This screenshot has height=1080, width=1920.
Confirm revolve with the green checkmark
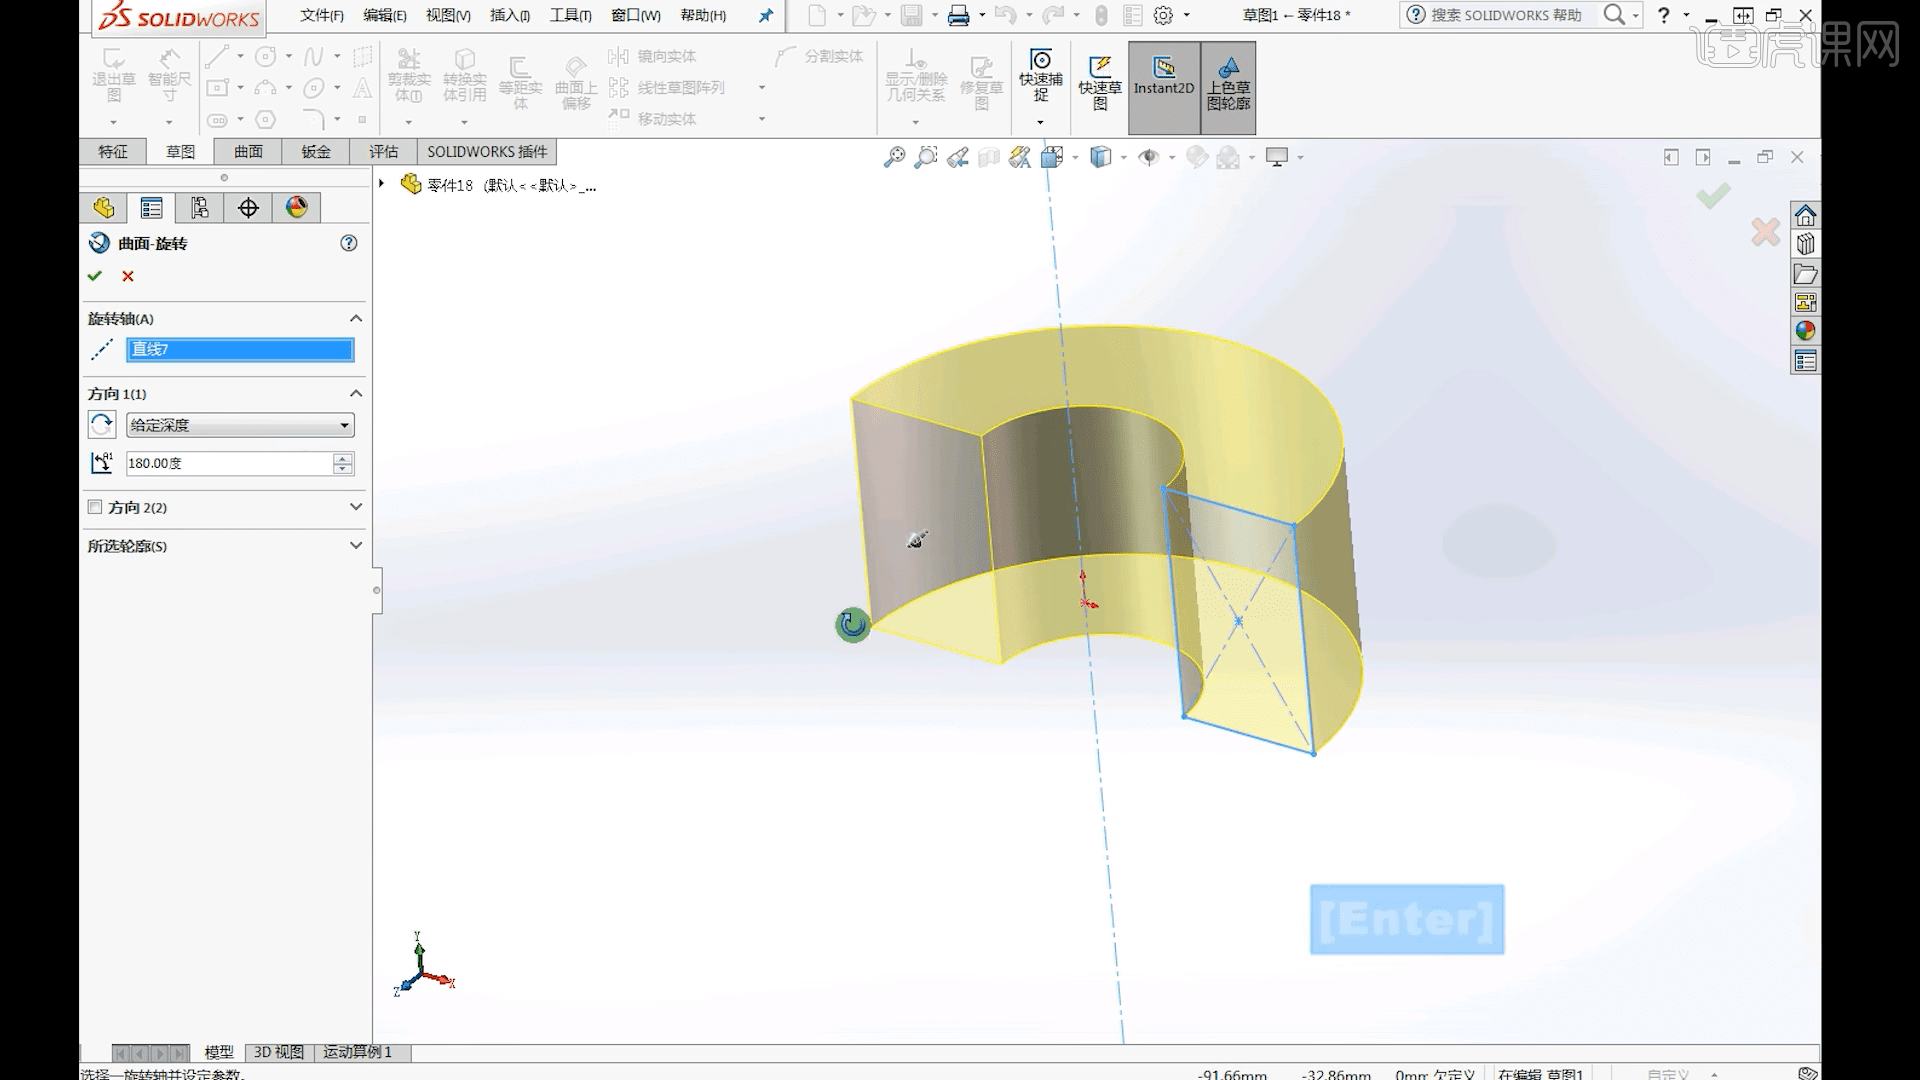click(95, 276)
